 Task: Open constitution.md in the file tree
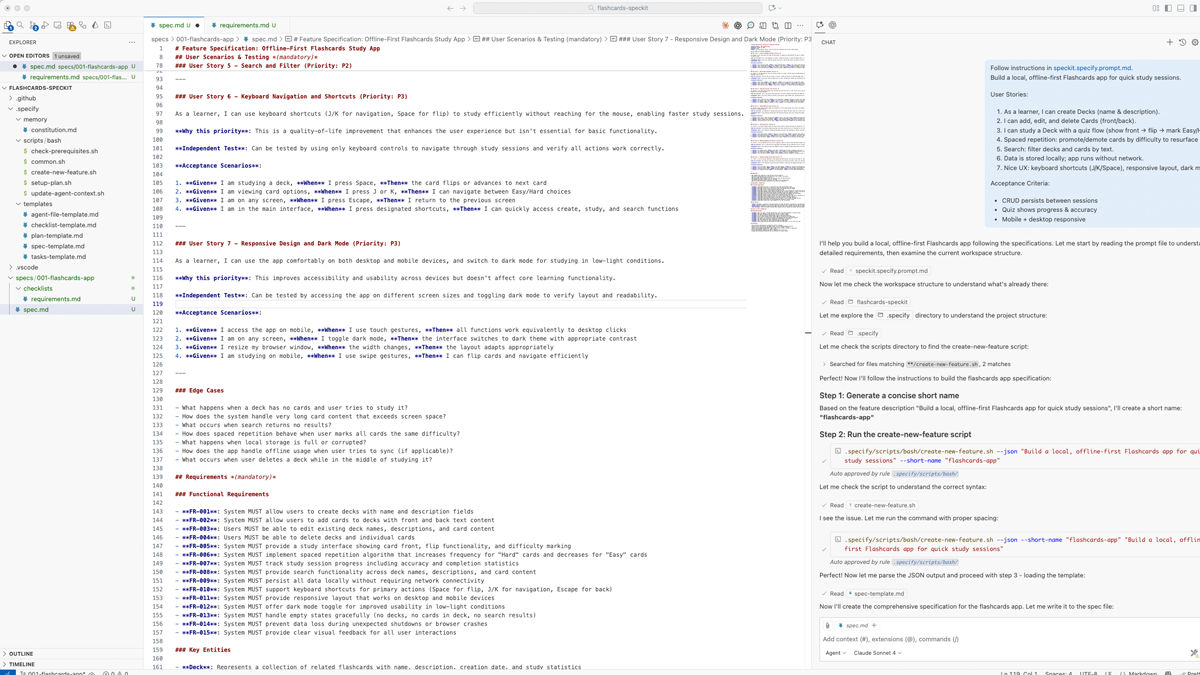(x=54, y=130)
